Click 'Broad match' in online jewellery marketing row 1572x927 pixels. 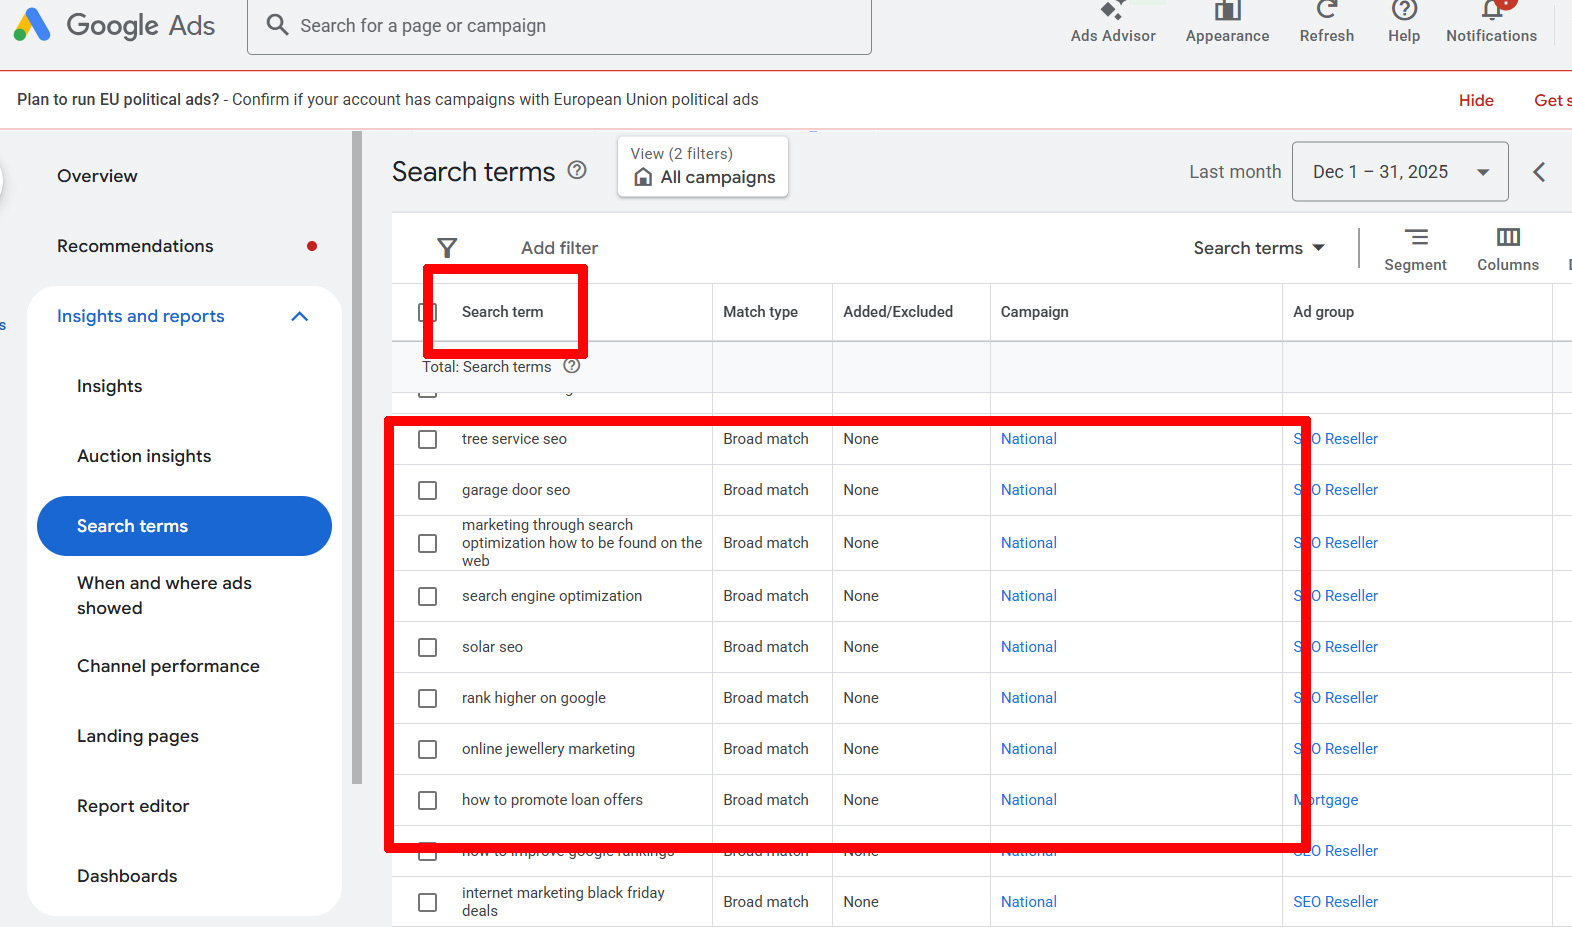[x=766, y=749]
